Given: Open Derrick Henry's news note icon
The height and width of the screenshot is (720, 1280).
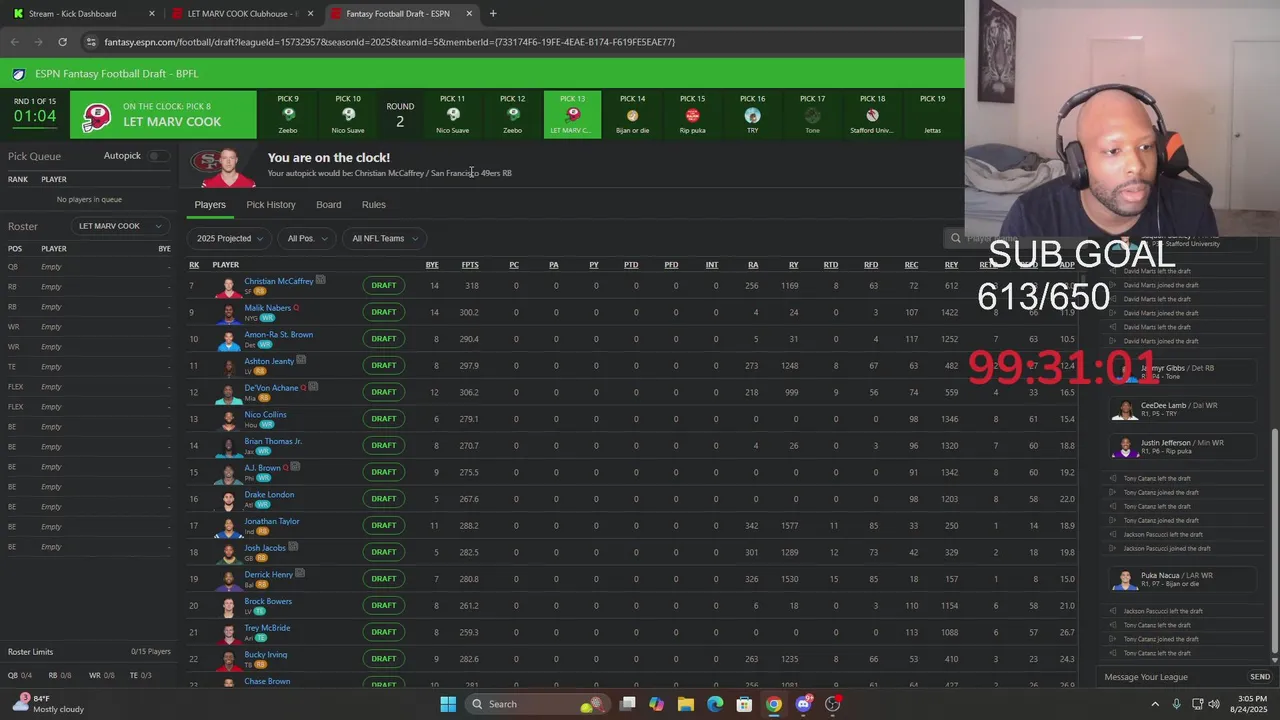Looking at the screenshot, I should pyautogui.click(x=300, y=574).
